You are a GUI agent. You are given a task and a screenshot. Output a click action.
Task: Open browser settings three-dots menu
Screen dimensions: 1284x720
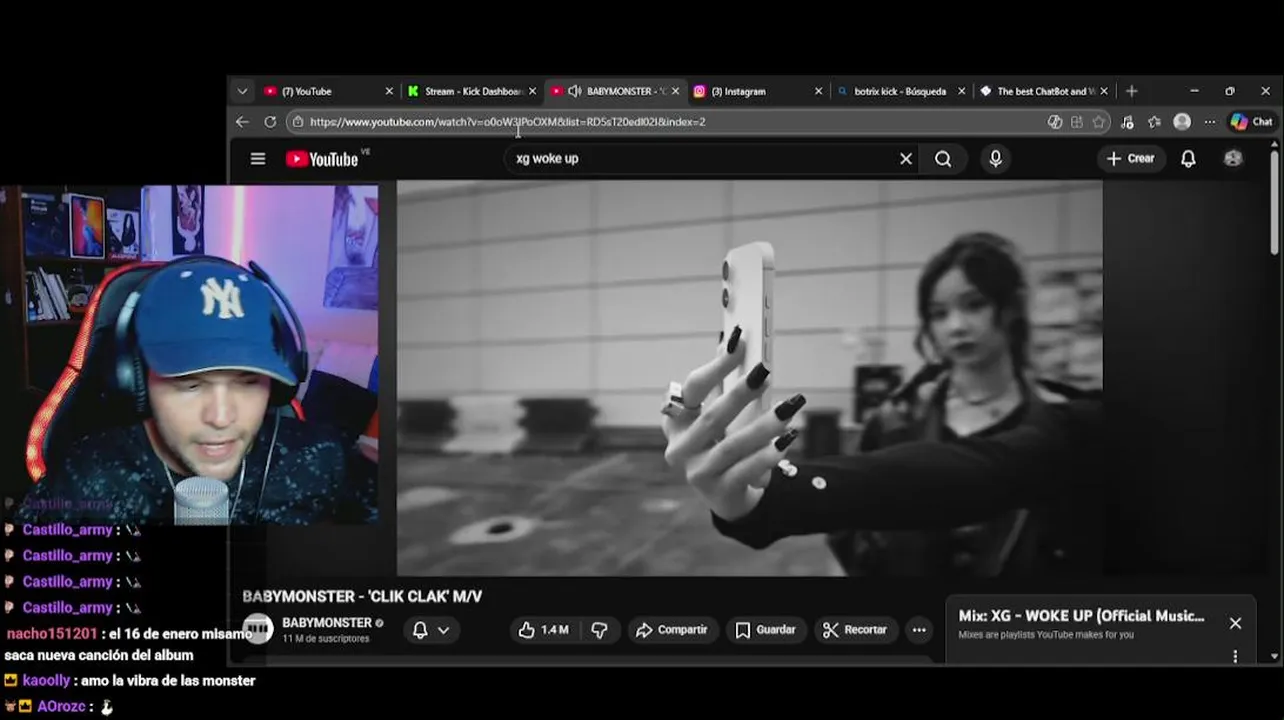tap(1210, 122)
